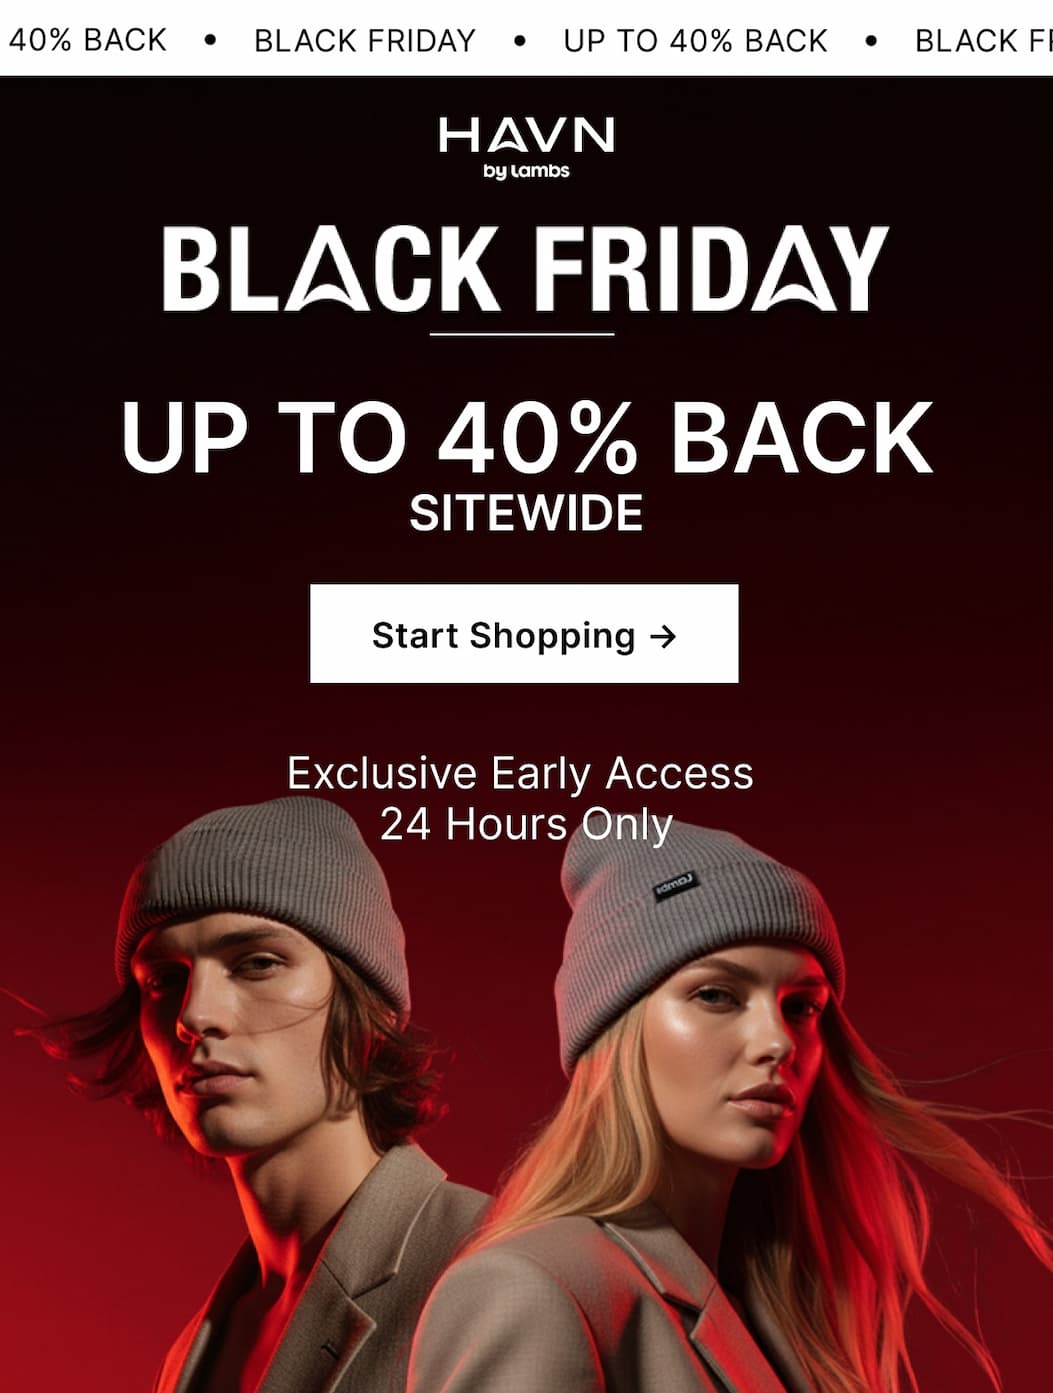Click the 'UP TO 40% BACK' headline
The image size is (1053, 1393).
coord(526,438)
